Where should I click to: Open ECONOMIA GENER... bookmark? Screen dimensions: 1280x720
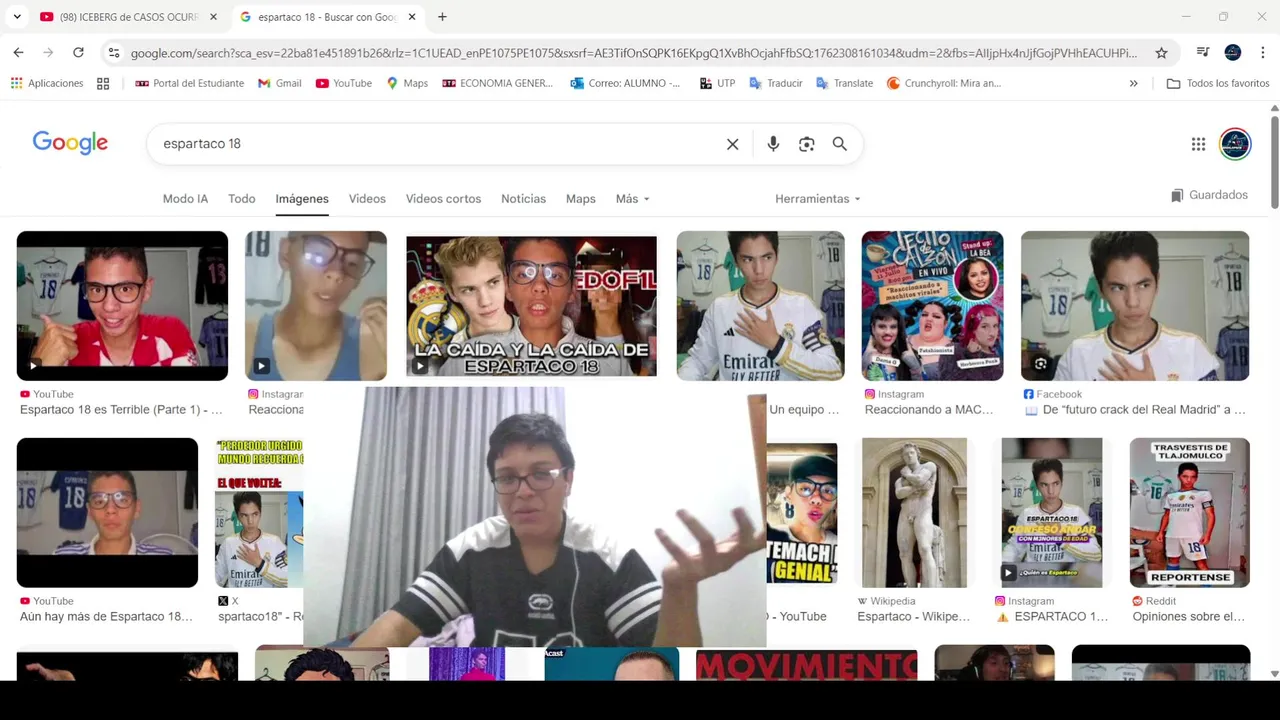(x=497, y=83)
